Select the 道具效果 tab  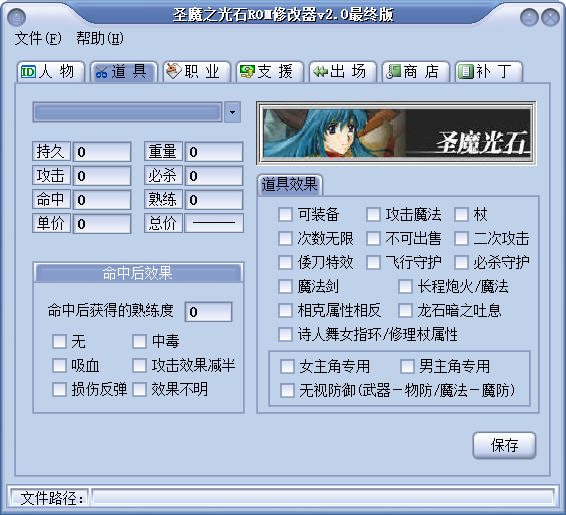(x=289, y=185)
